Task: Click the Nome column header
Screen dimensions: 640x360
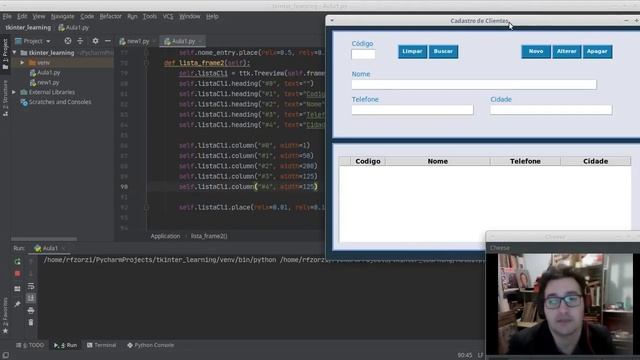Action: tap(438, 161)
